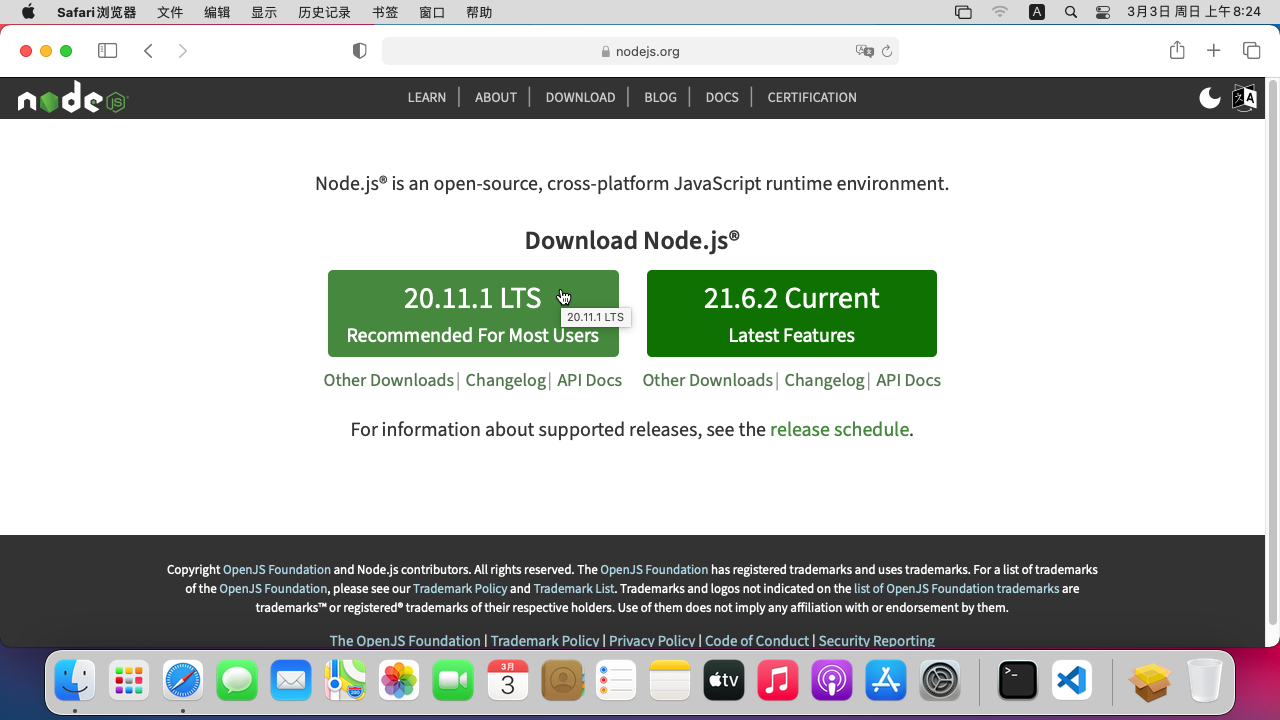Open Safari share menu
Viewport: 1280px width, 720px height.
1177,50
